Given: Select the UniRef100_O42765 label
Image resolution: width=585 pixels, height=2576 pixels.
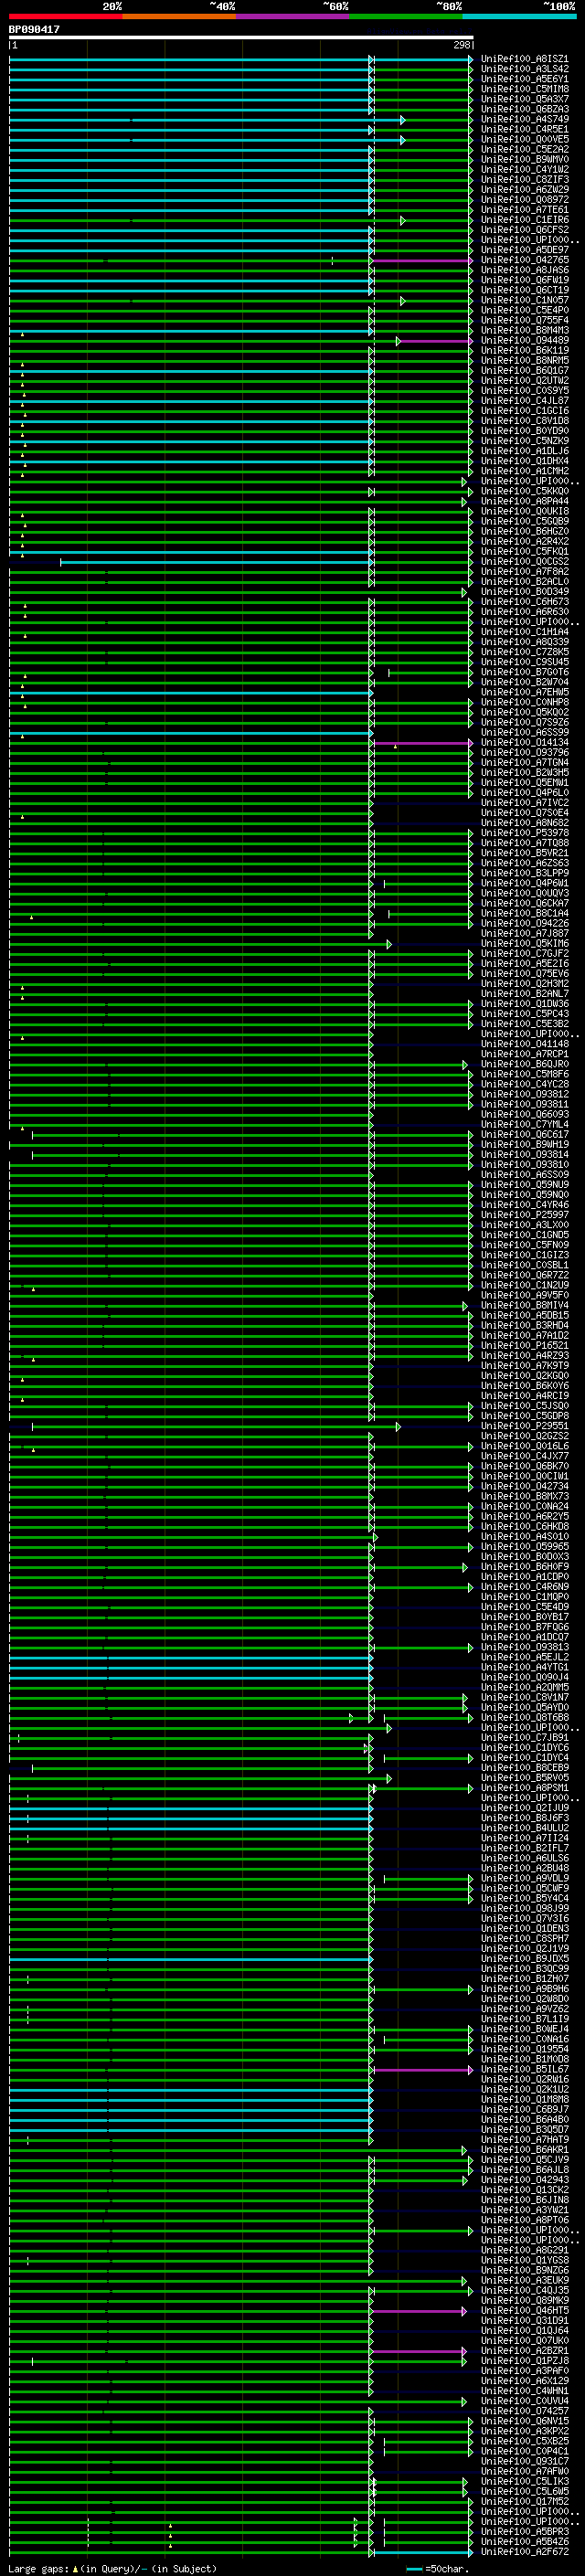Looking at the screenshot, I should coord(525,260).
